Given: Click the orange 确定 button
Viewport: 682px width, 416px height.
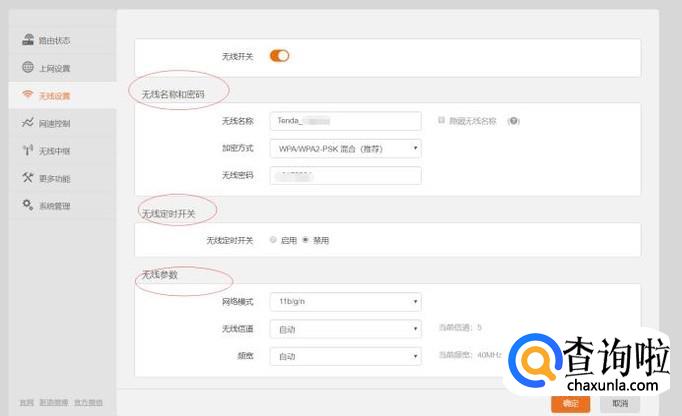Looking at the screenshot, I should [x=571, y=403].
